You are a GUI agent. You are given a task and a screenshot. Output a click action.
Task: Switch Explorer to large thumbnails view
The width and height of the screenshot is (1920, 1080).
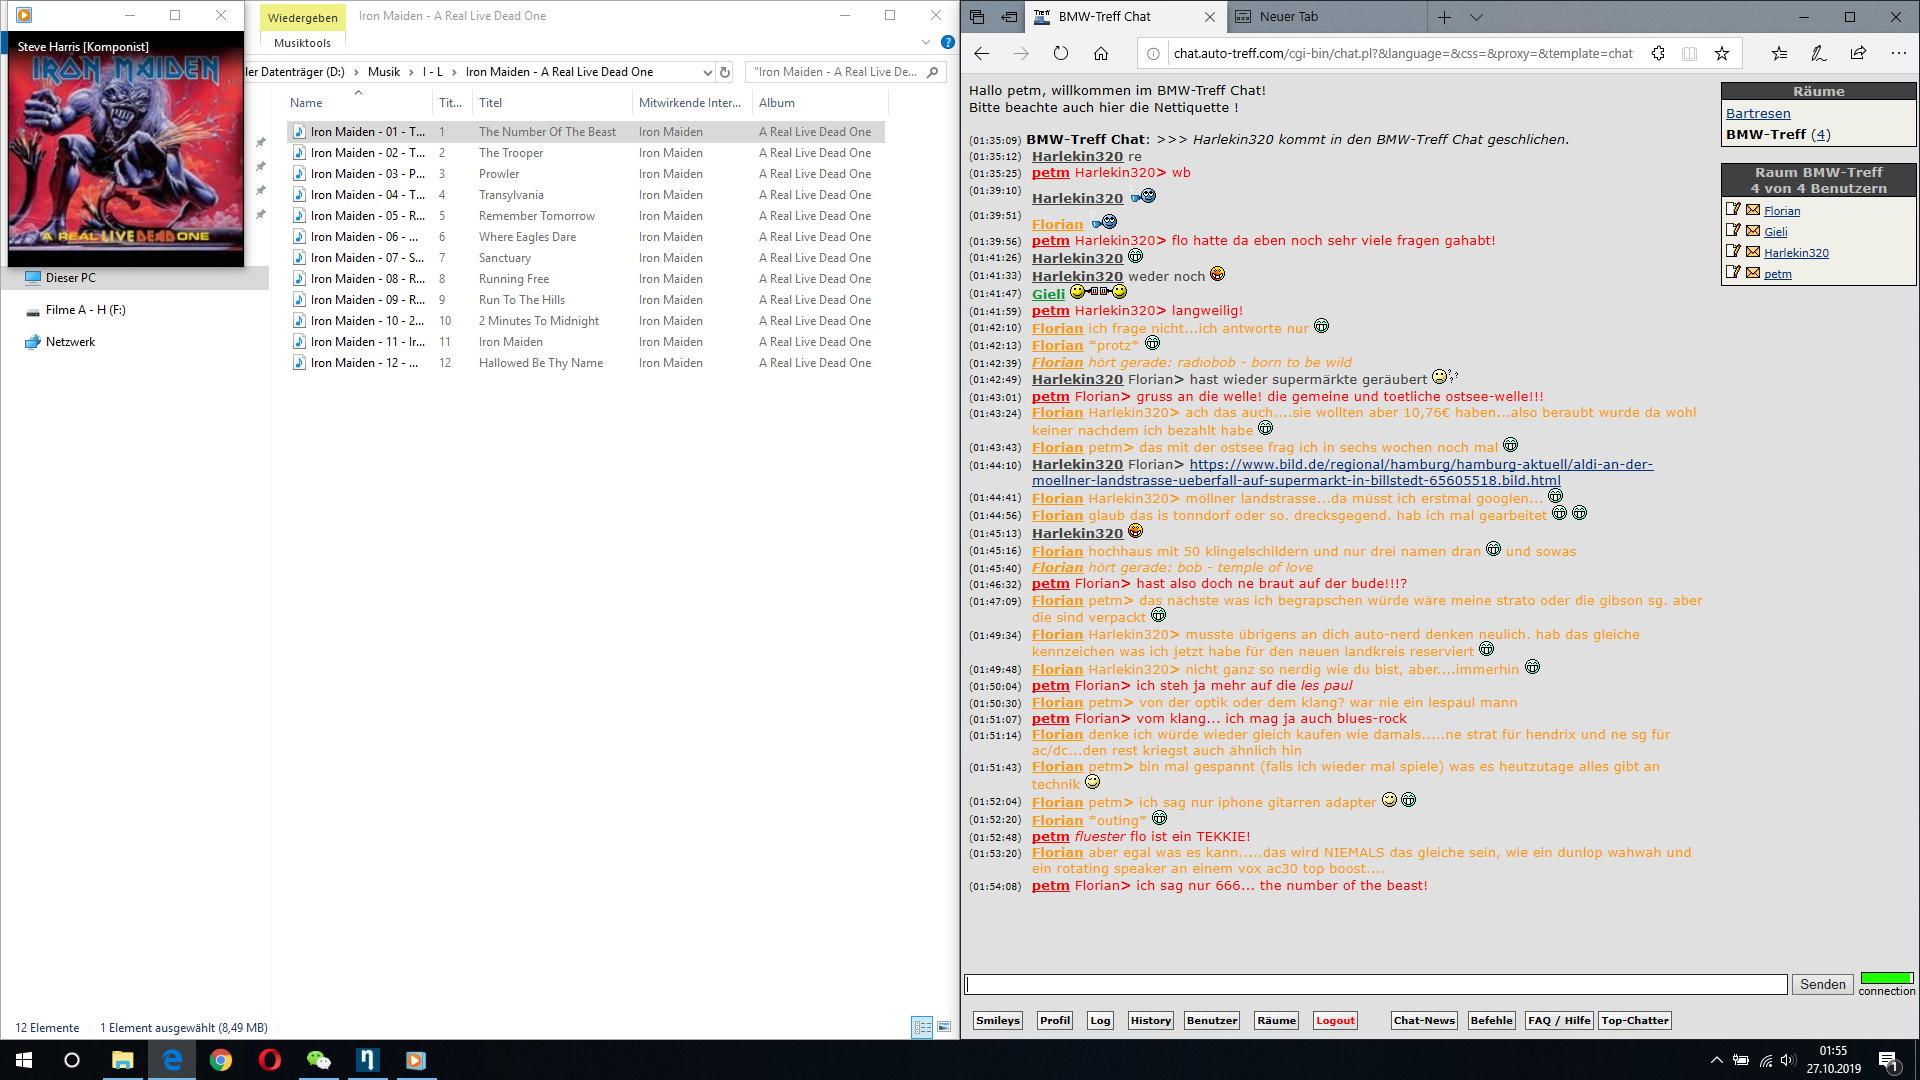pyautogui.click(x=943, y=1027)
